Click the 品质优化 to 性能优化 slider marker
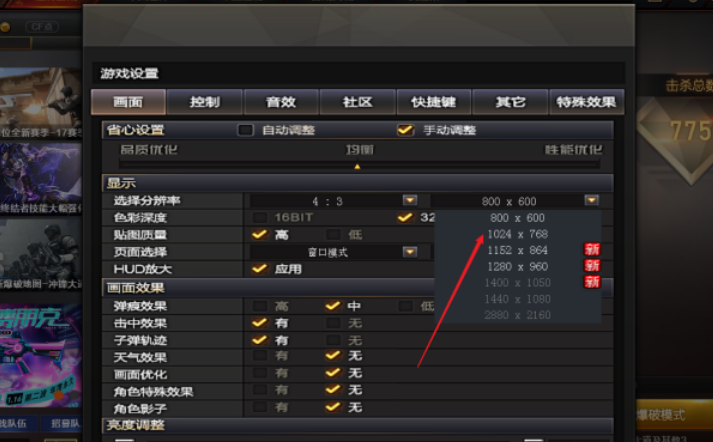 coord(357,166)
